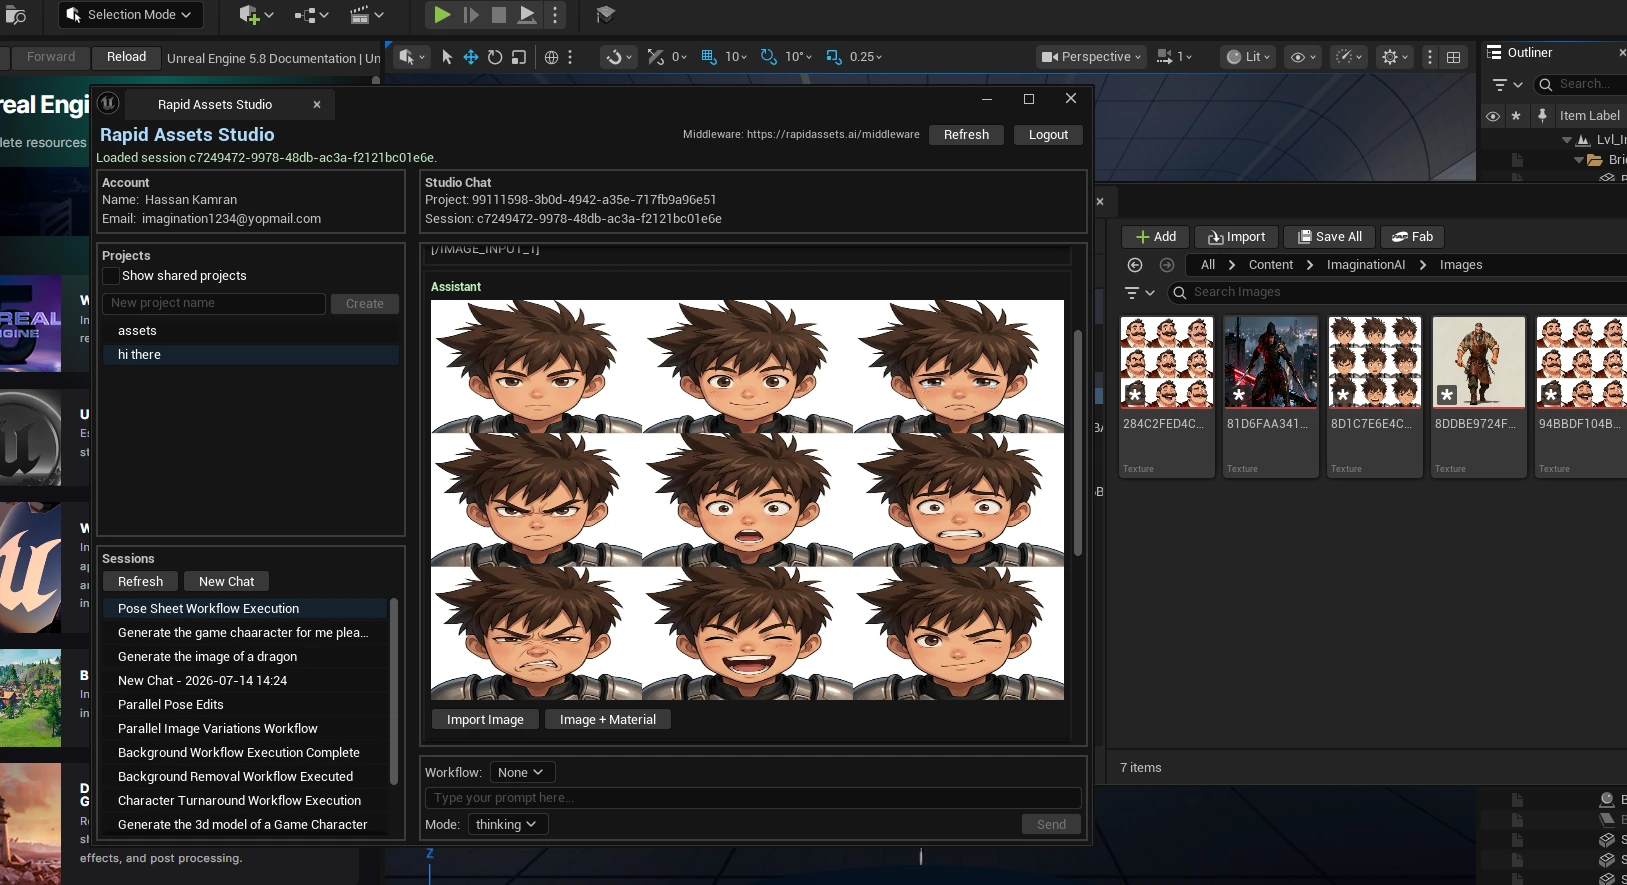Select the assets project

click(250, 331)
